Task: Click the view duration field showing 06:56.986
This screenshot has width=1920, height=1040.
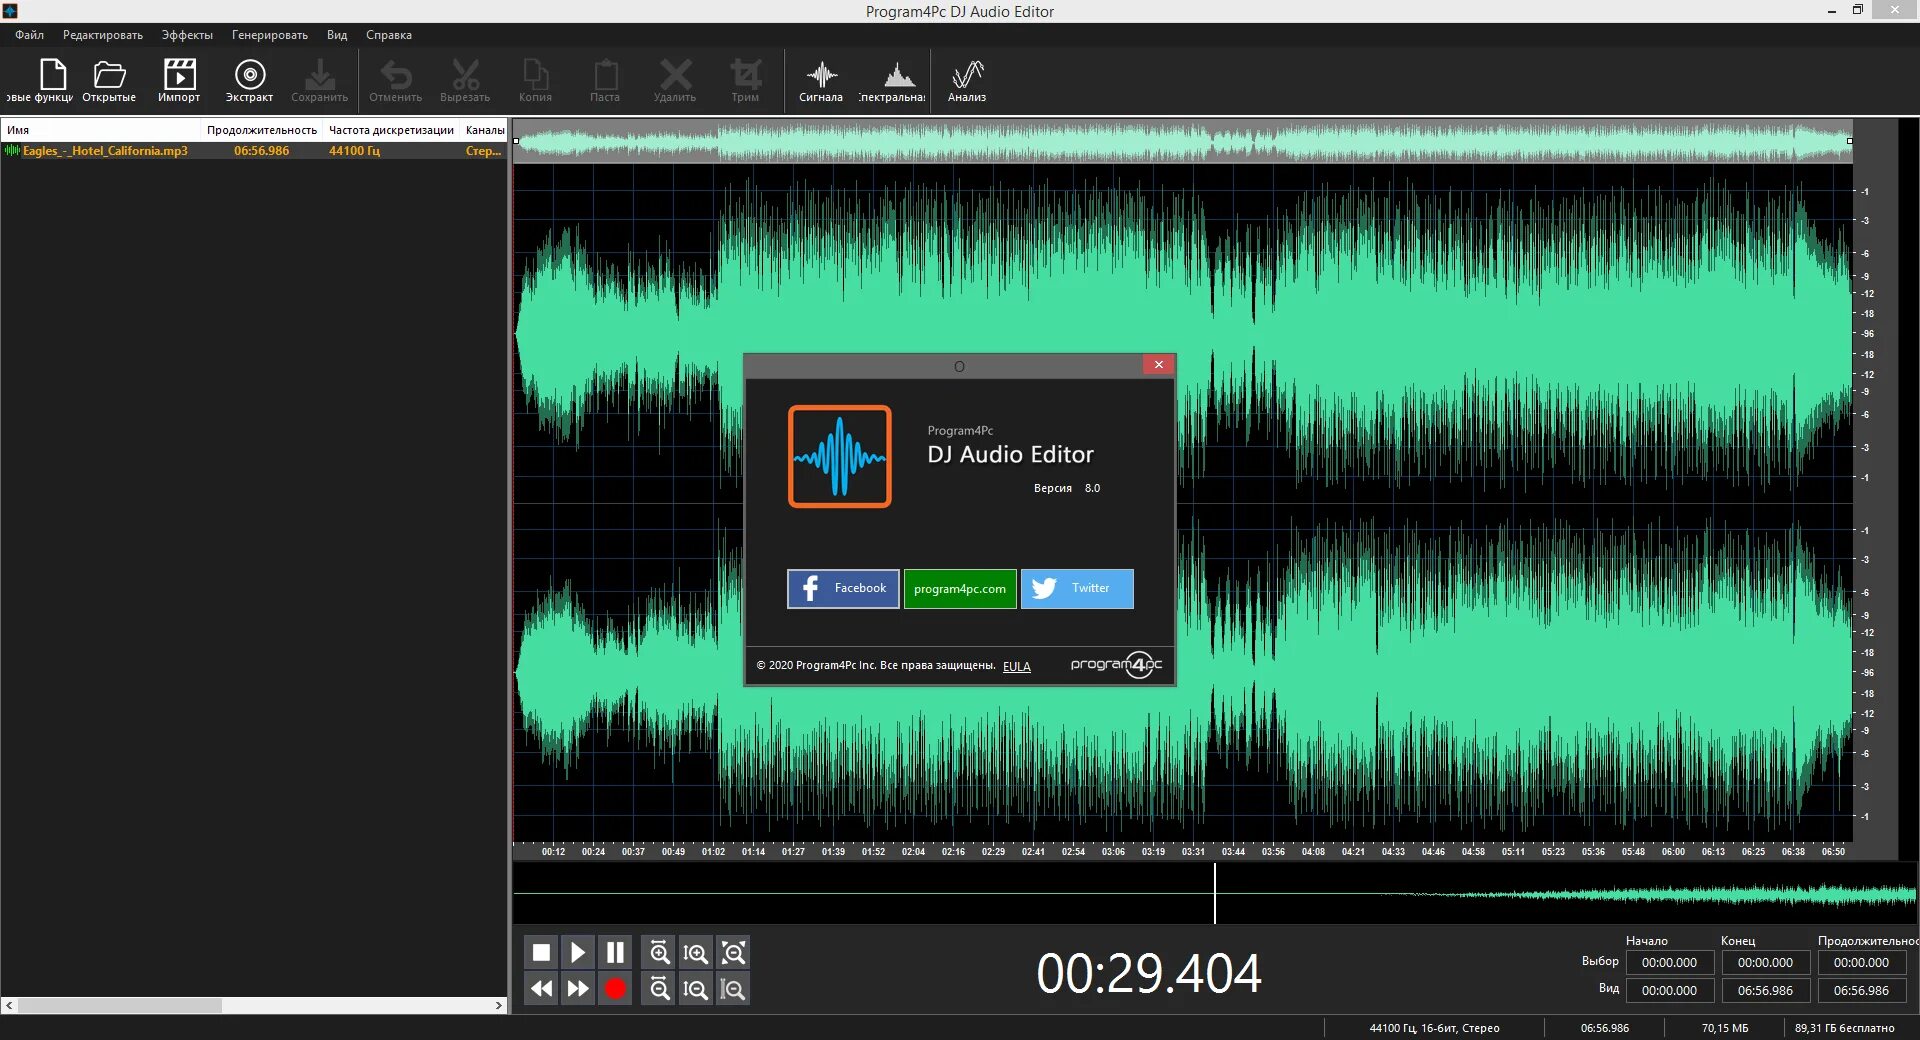Action: 1862,991
